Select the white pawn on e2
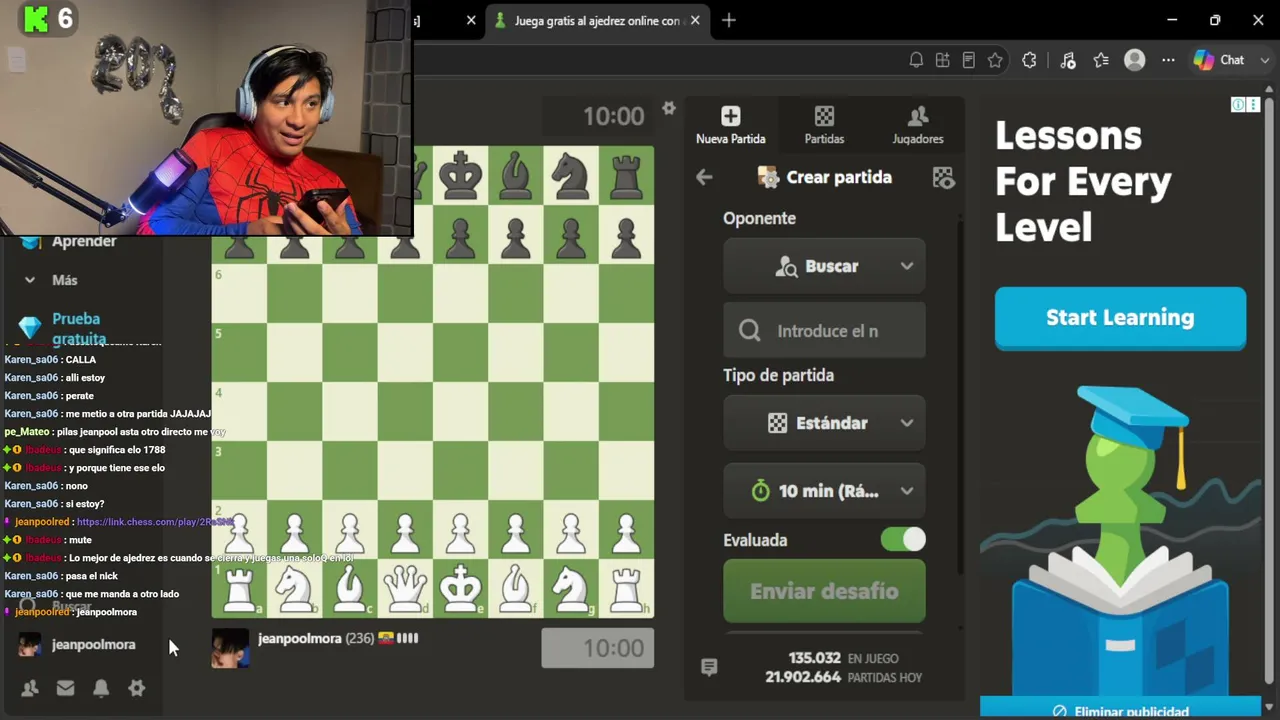The width and height of the screenshot is (1280, 720). pyautogui.click(x=460, y=534)
